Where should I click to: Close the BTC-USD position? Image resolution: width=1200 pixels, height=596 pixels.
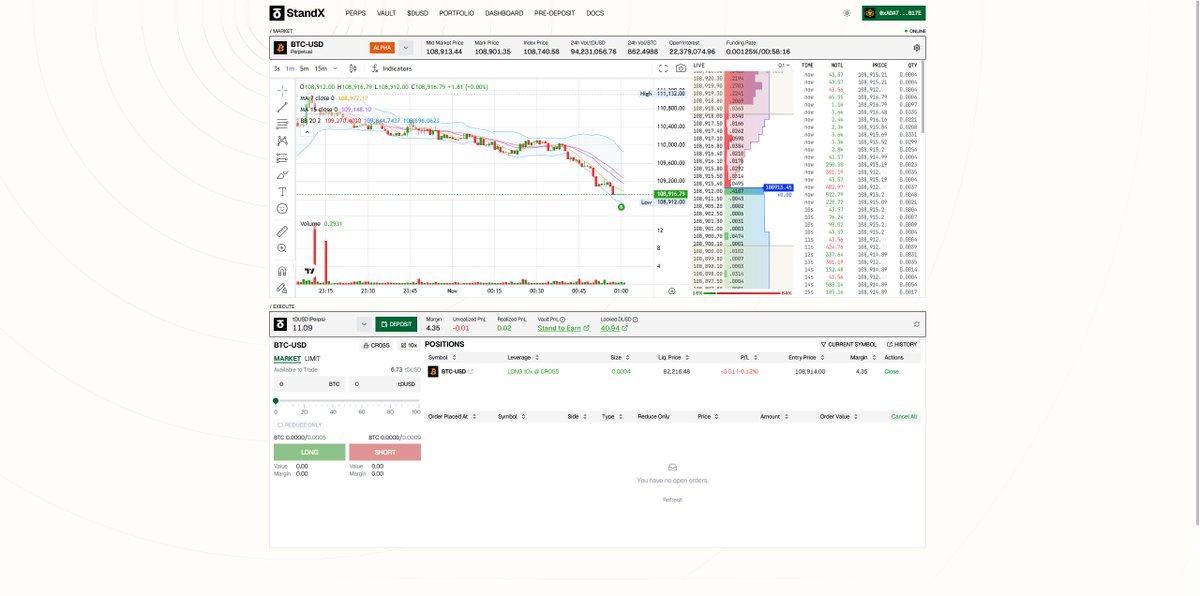pos(891,371)
